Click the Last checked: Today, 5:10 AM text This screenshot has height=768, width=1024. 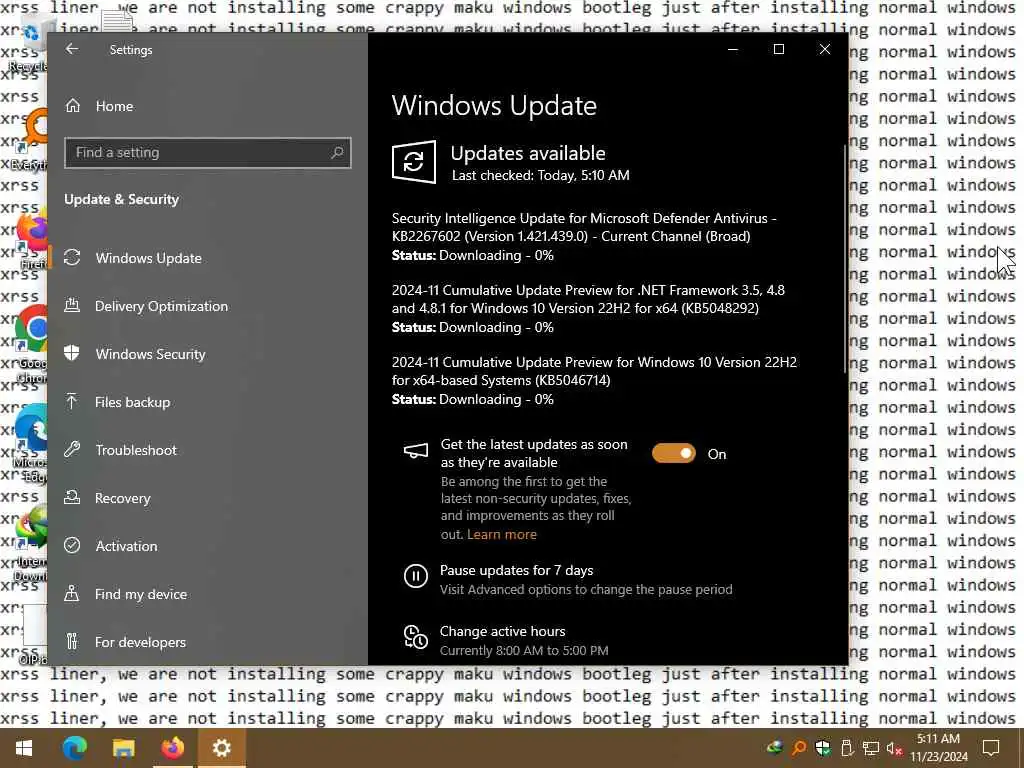541,175
